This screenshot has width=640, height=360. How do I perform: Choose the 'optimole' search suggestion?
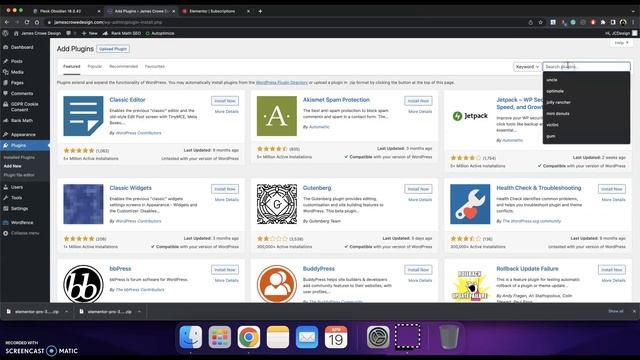[586, 91]
